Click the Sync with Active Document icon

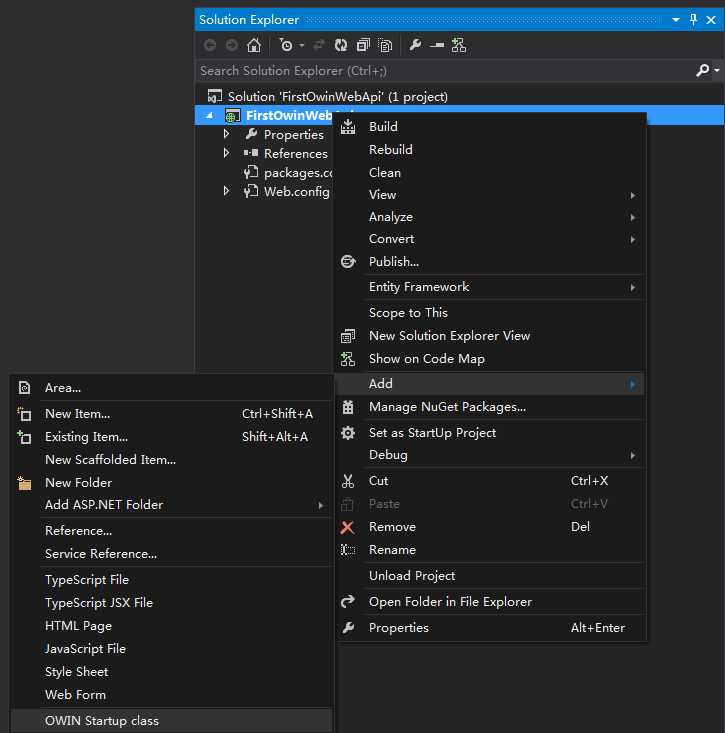click(x=319, y=45)
